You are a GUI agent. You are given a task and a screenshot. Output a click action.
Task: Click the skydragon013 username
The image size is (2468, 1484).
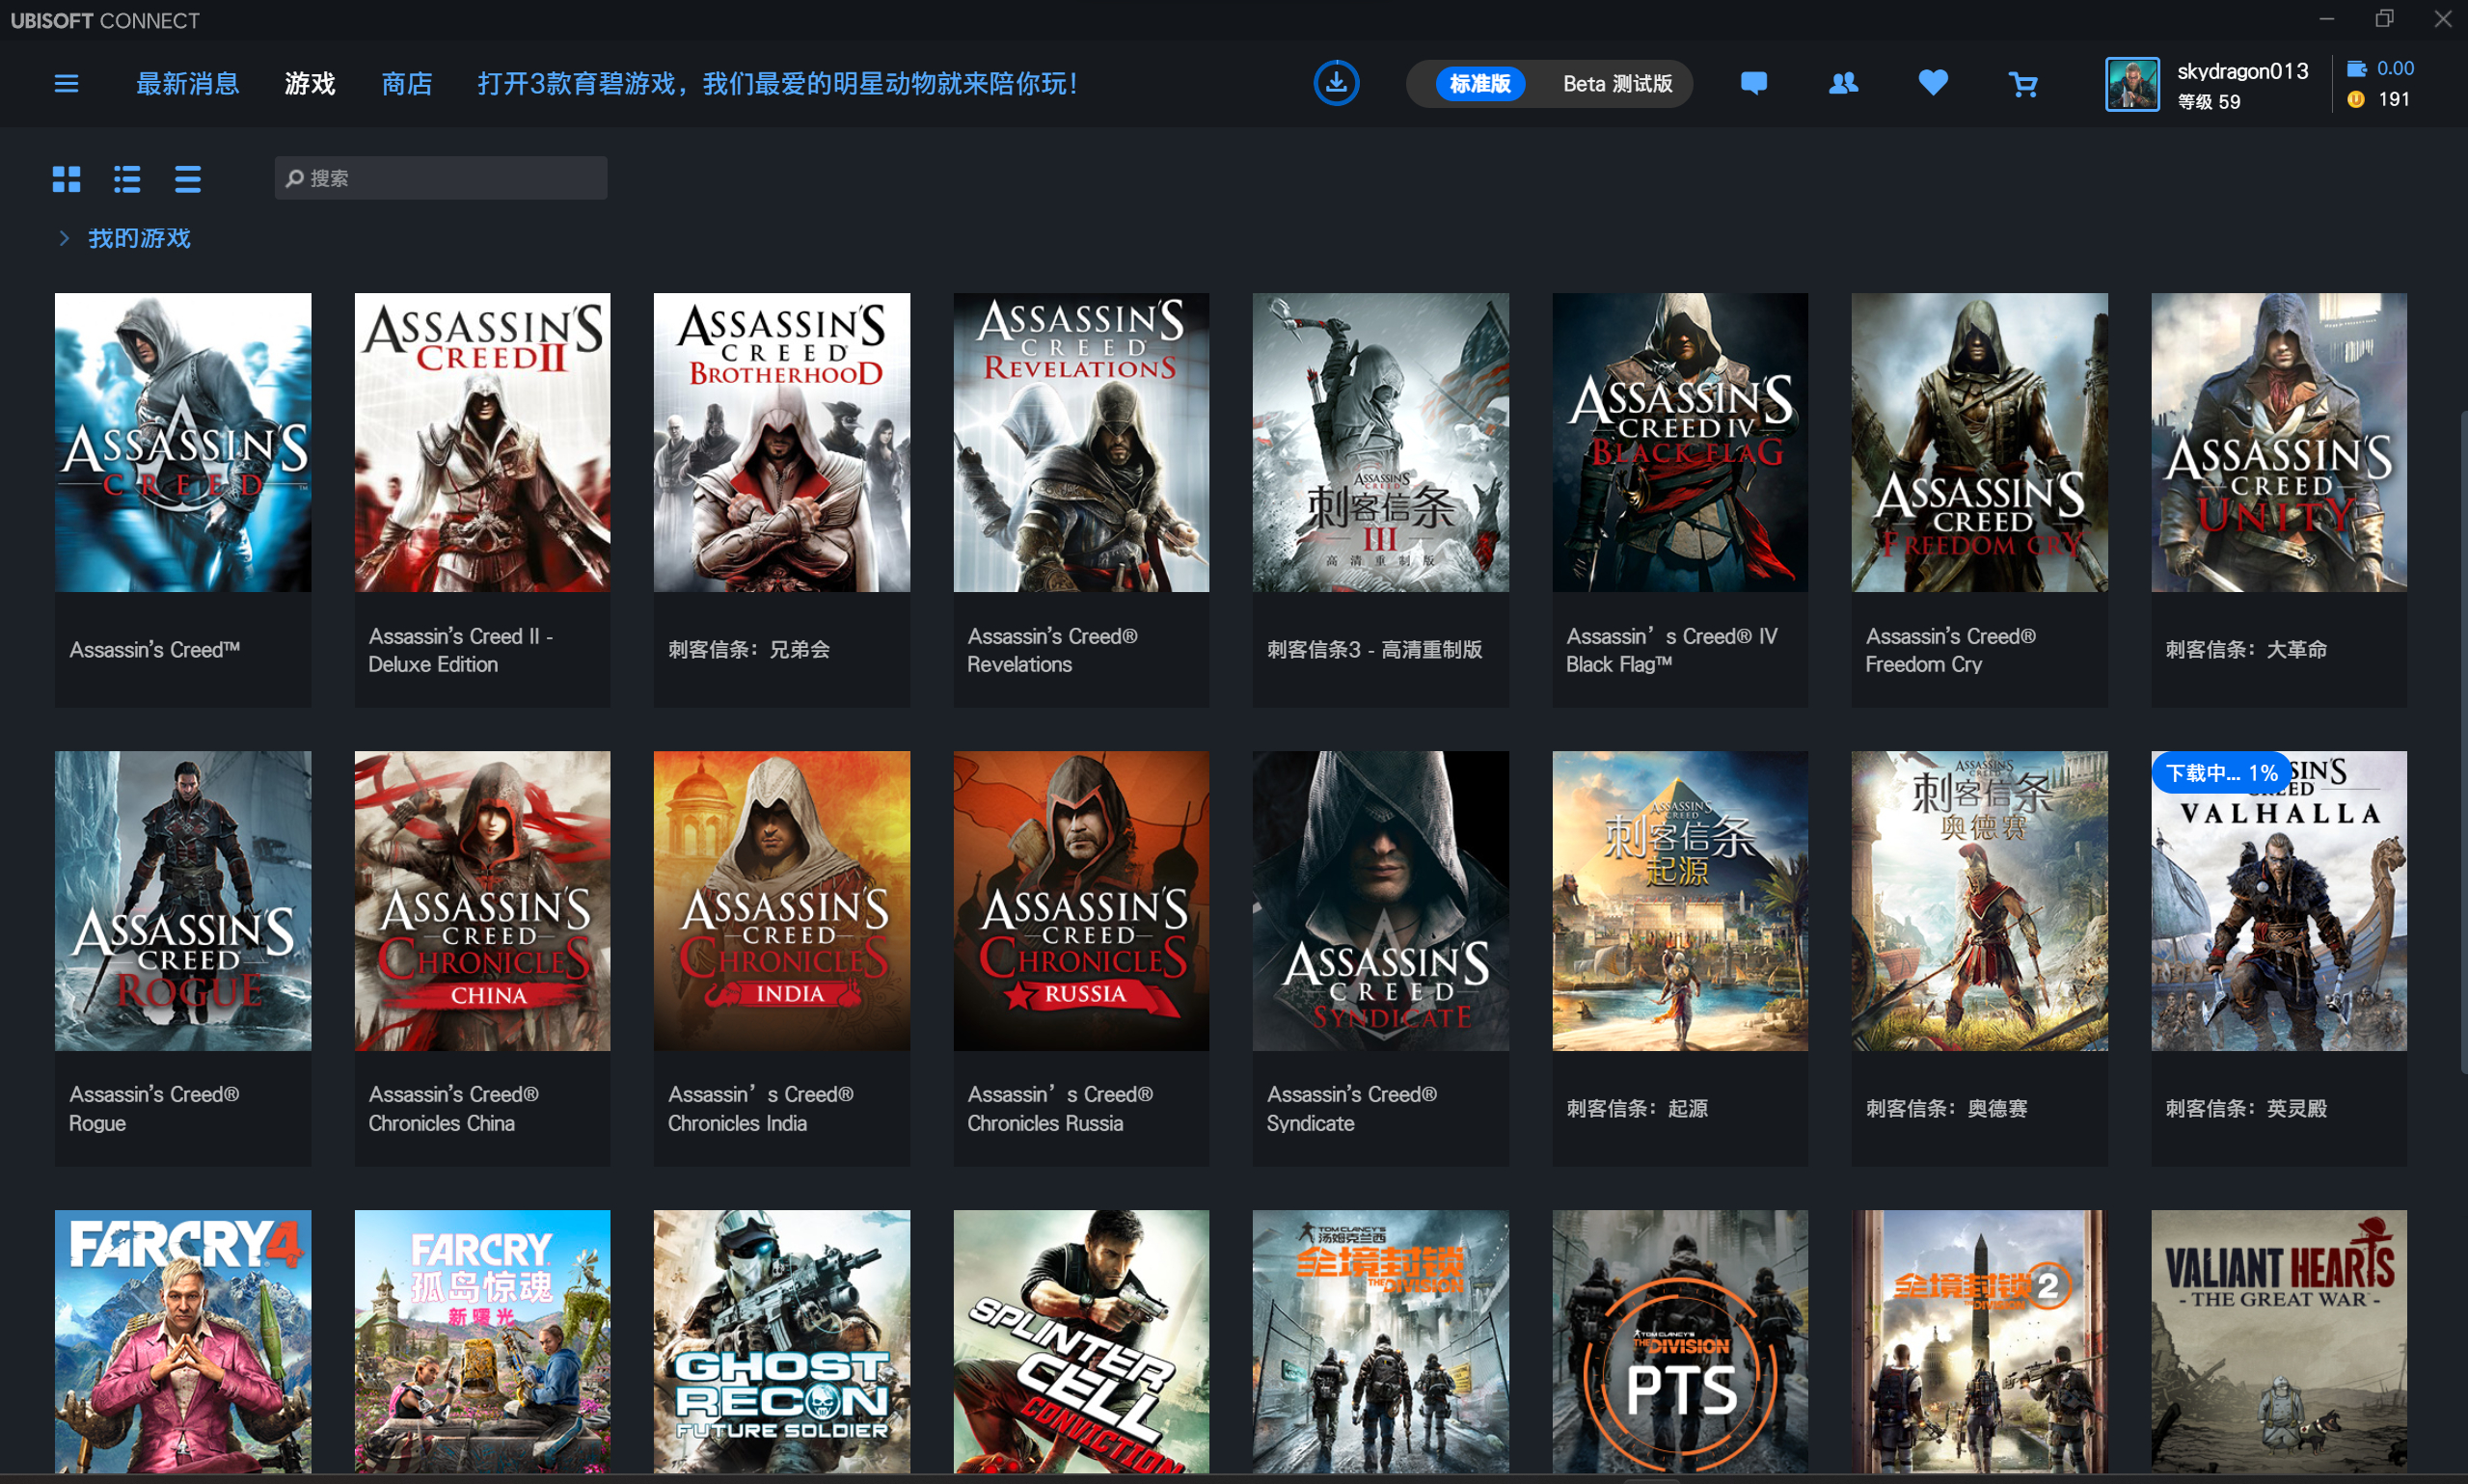click(2242, 71)
